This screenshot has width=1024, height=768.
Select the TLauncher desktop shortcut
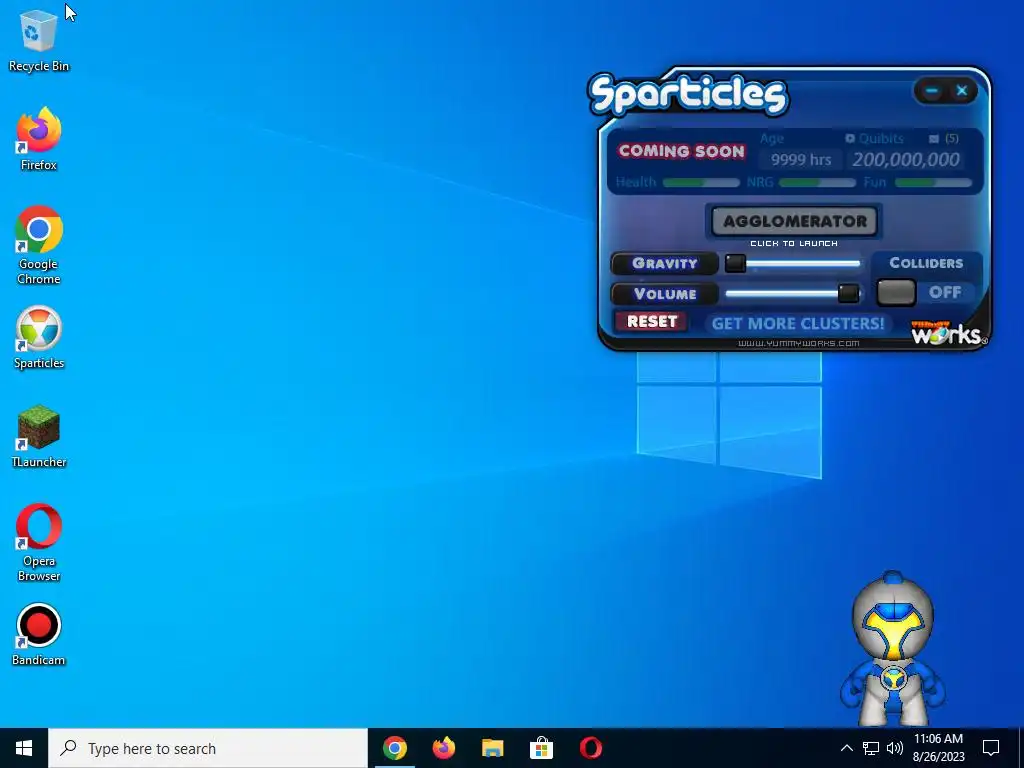point(39,437)
